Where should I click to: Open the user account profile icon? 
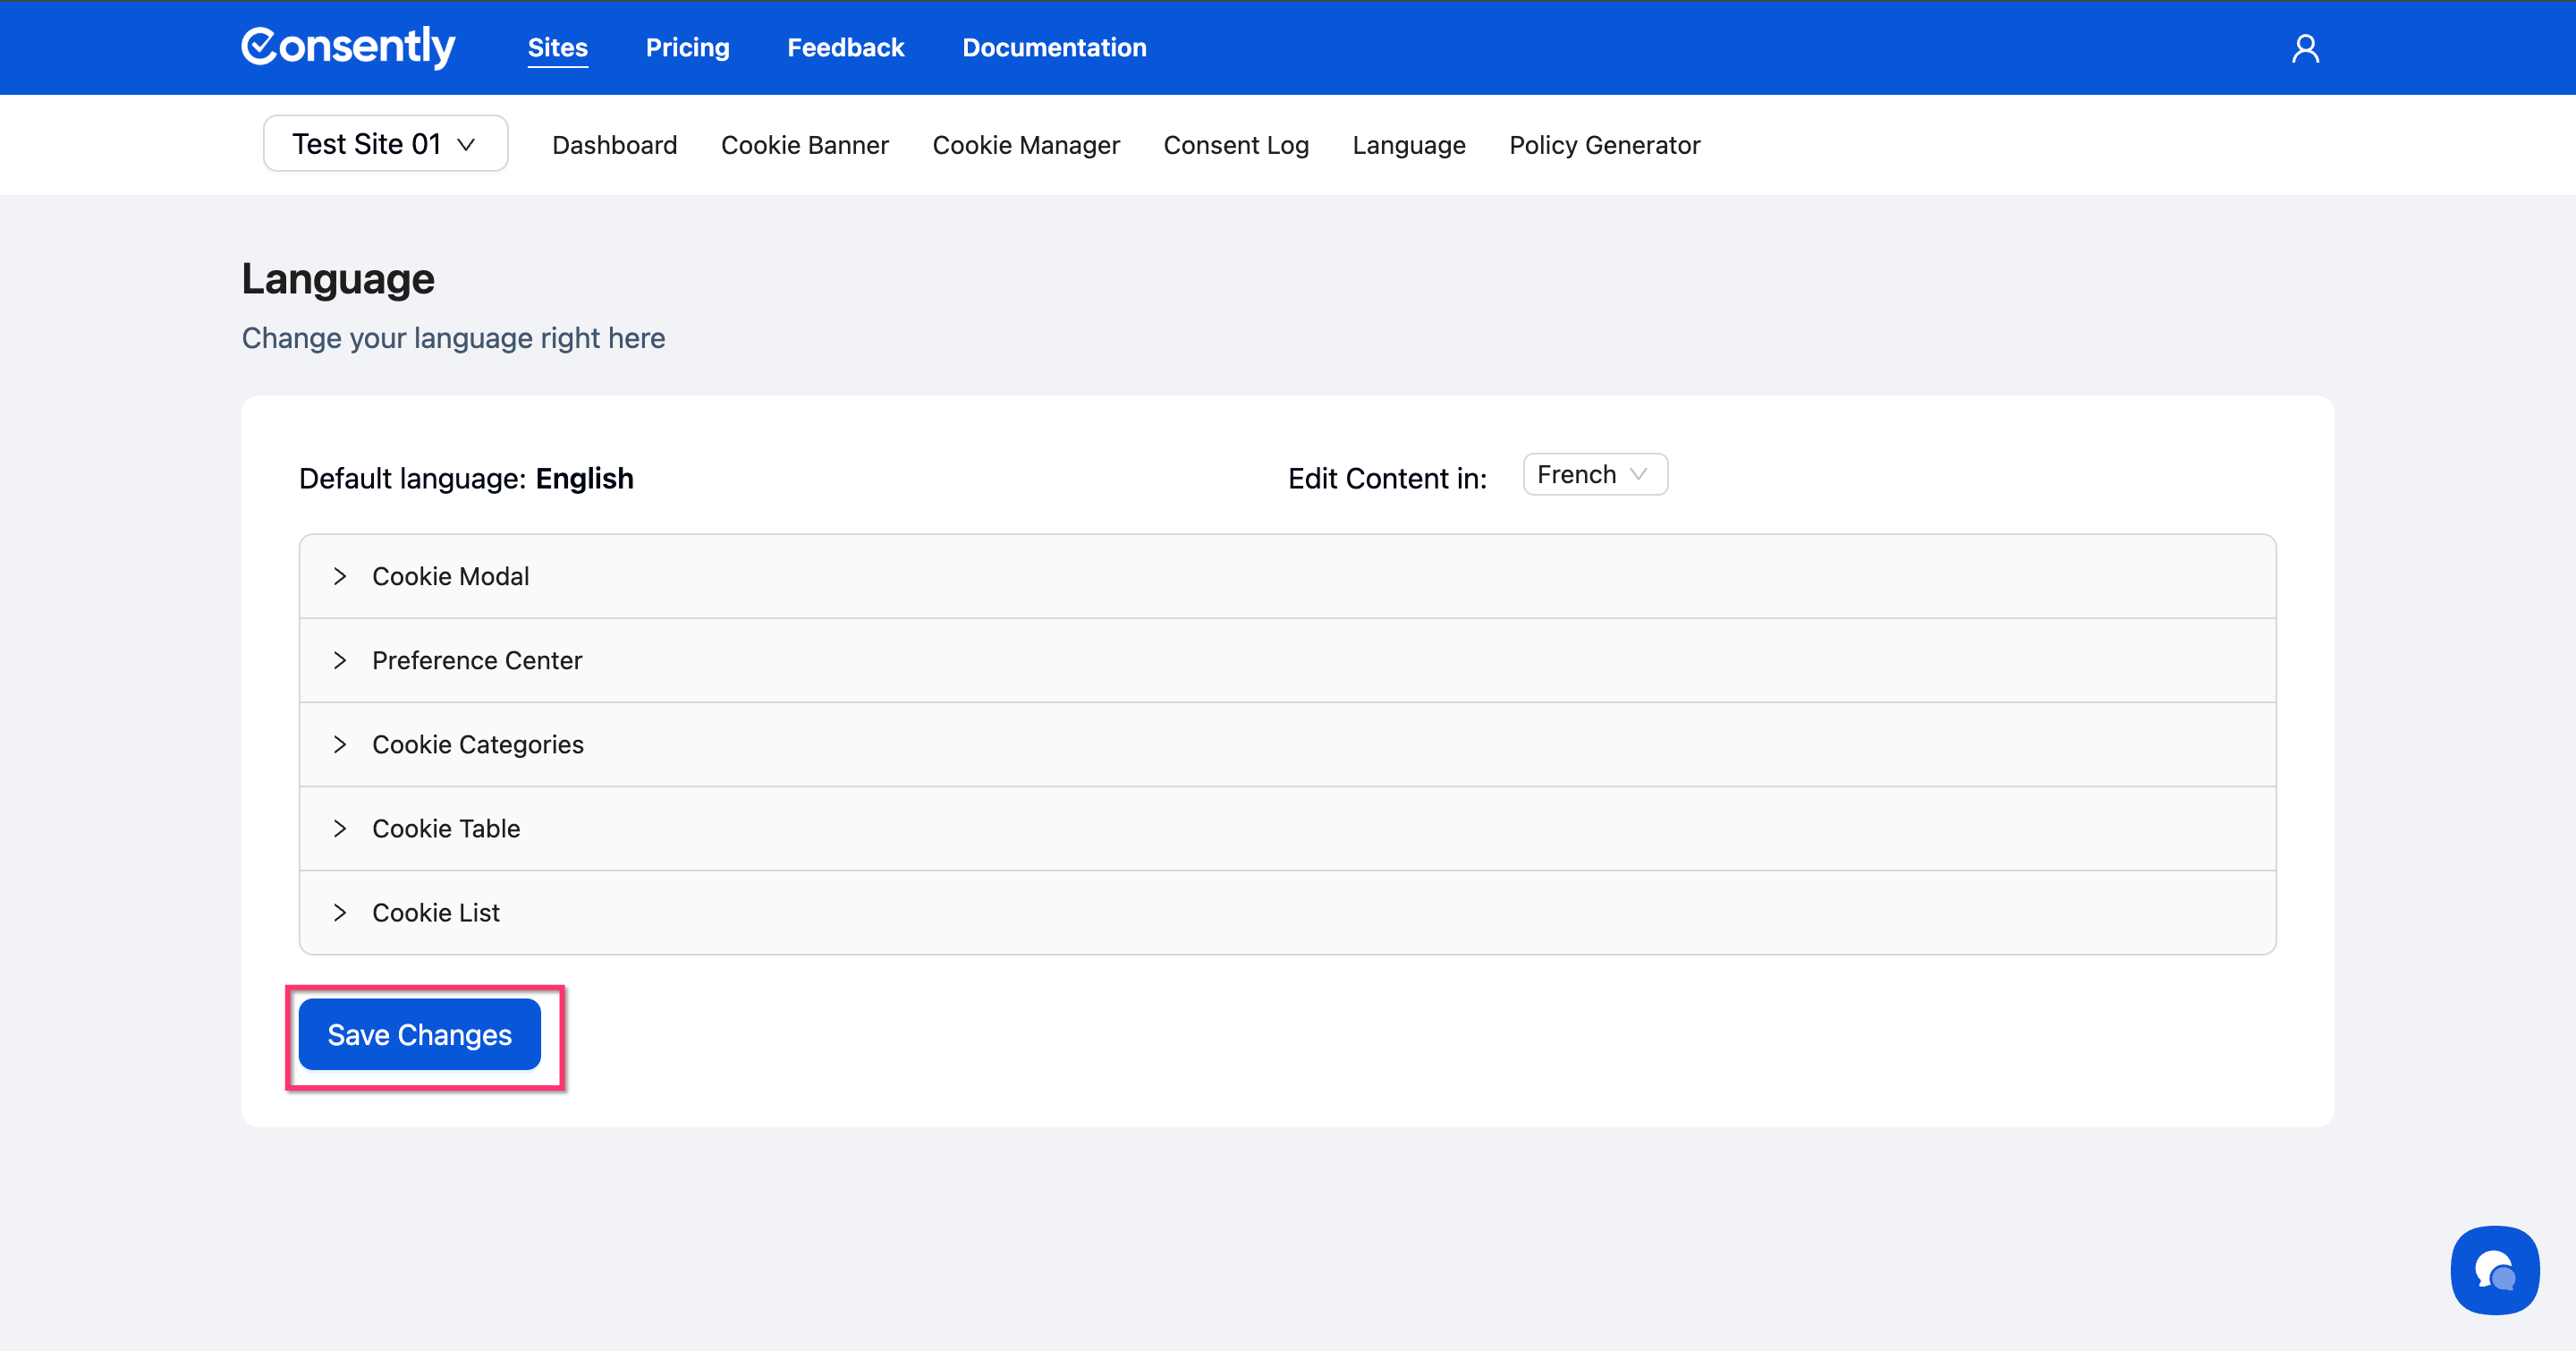pos(2305,48)
